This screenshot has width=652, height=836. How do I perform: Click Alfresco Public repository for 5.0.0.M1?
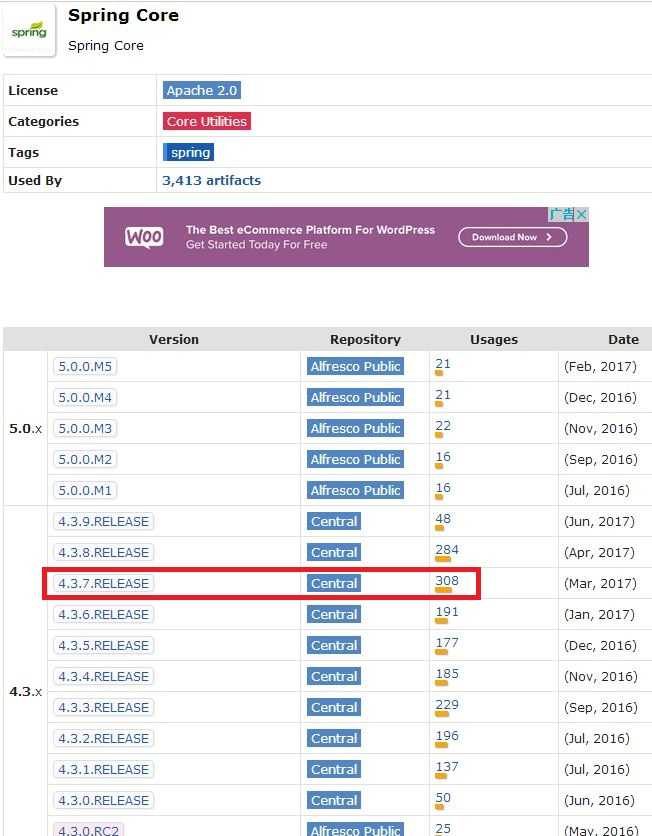[x=355, y=490]
